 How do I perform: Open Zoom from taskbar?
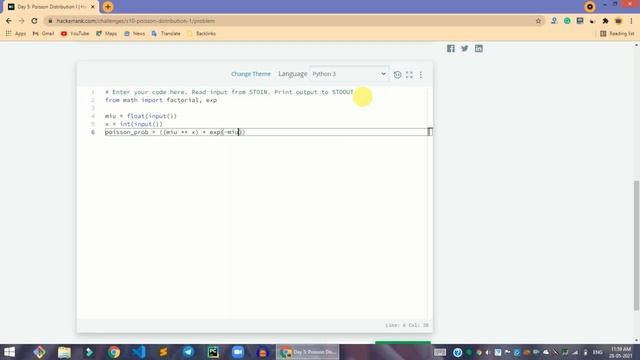point(238,352)
